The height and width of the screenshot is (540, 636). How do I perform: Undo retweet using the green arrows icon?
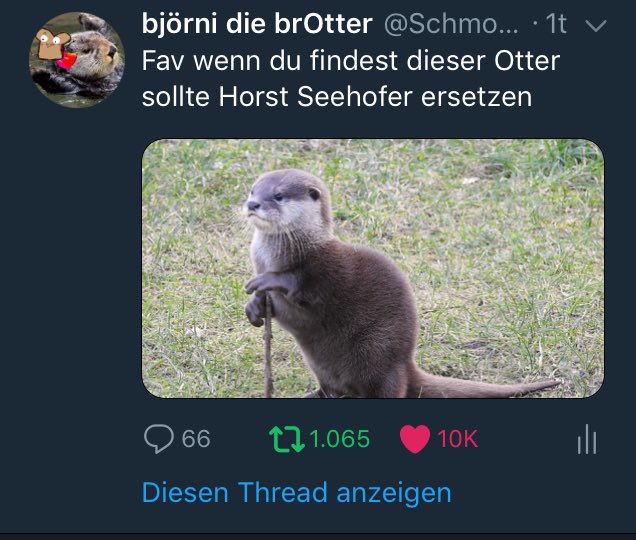coord(286,439)
